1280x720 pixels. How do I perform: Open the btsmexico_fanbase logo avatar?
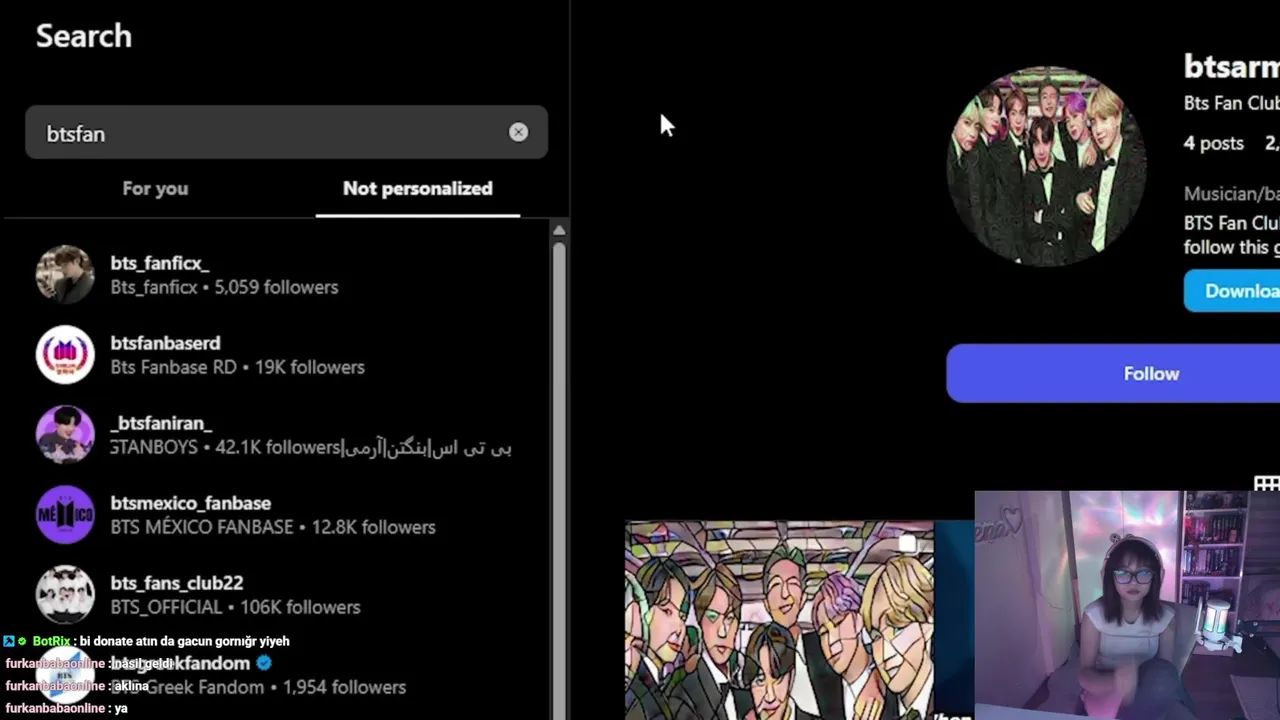point(65,514)
